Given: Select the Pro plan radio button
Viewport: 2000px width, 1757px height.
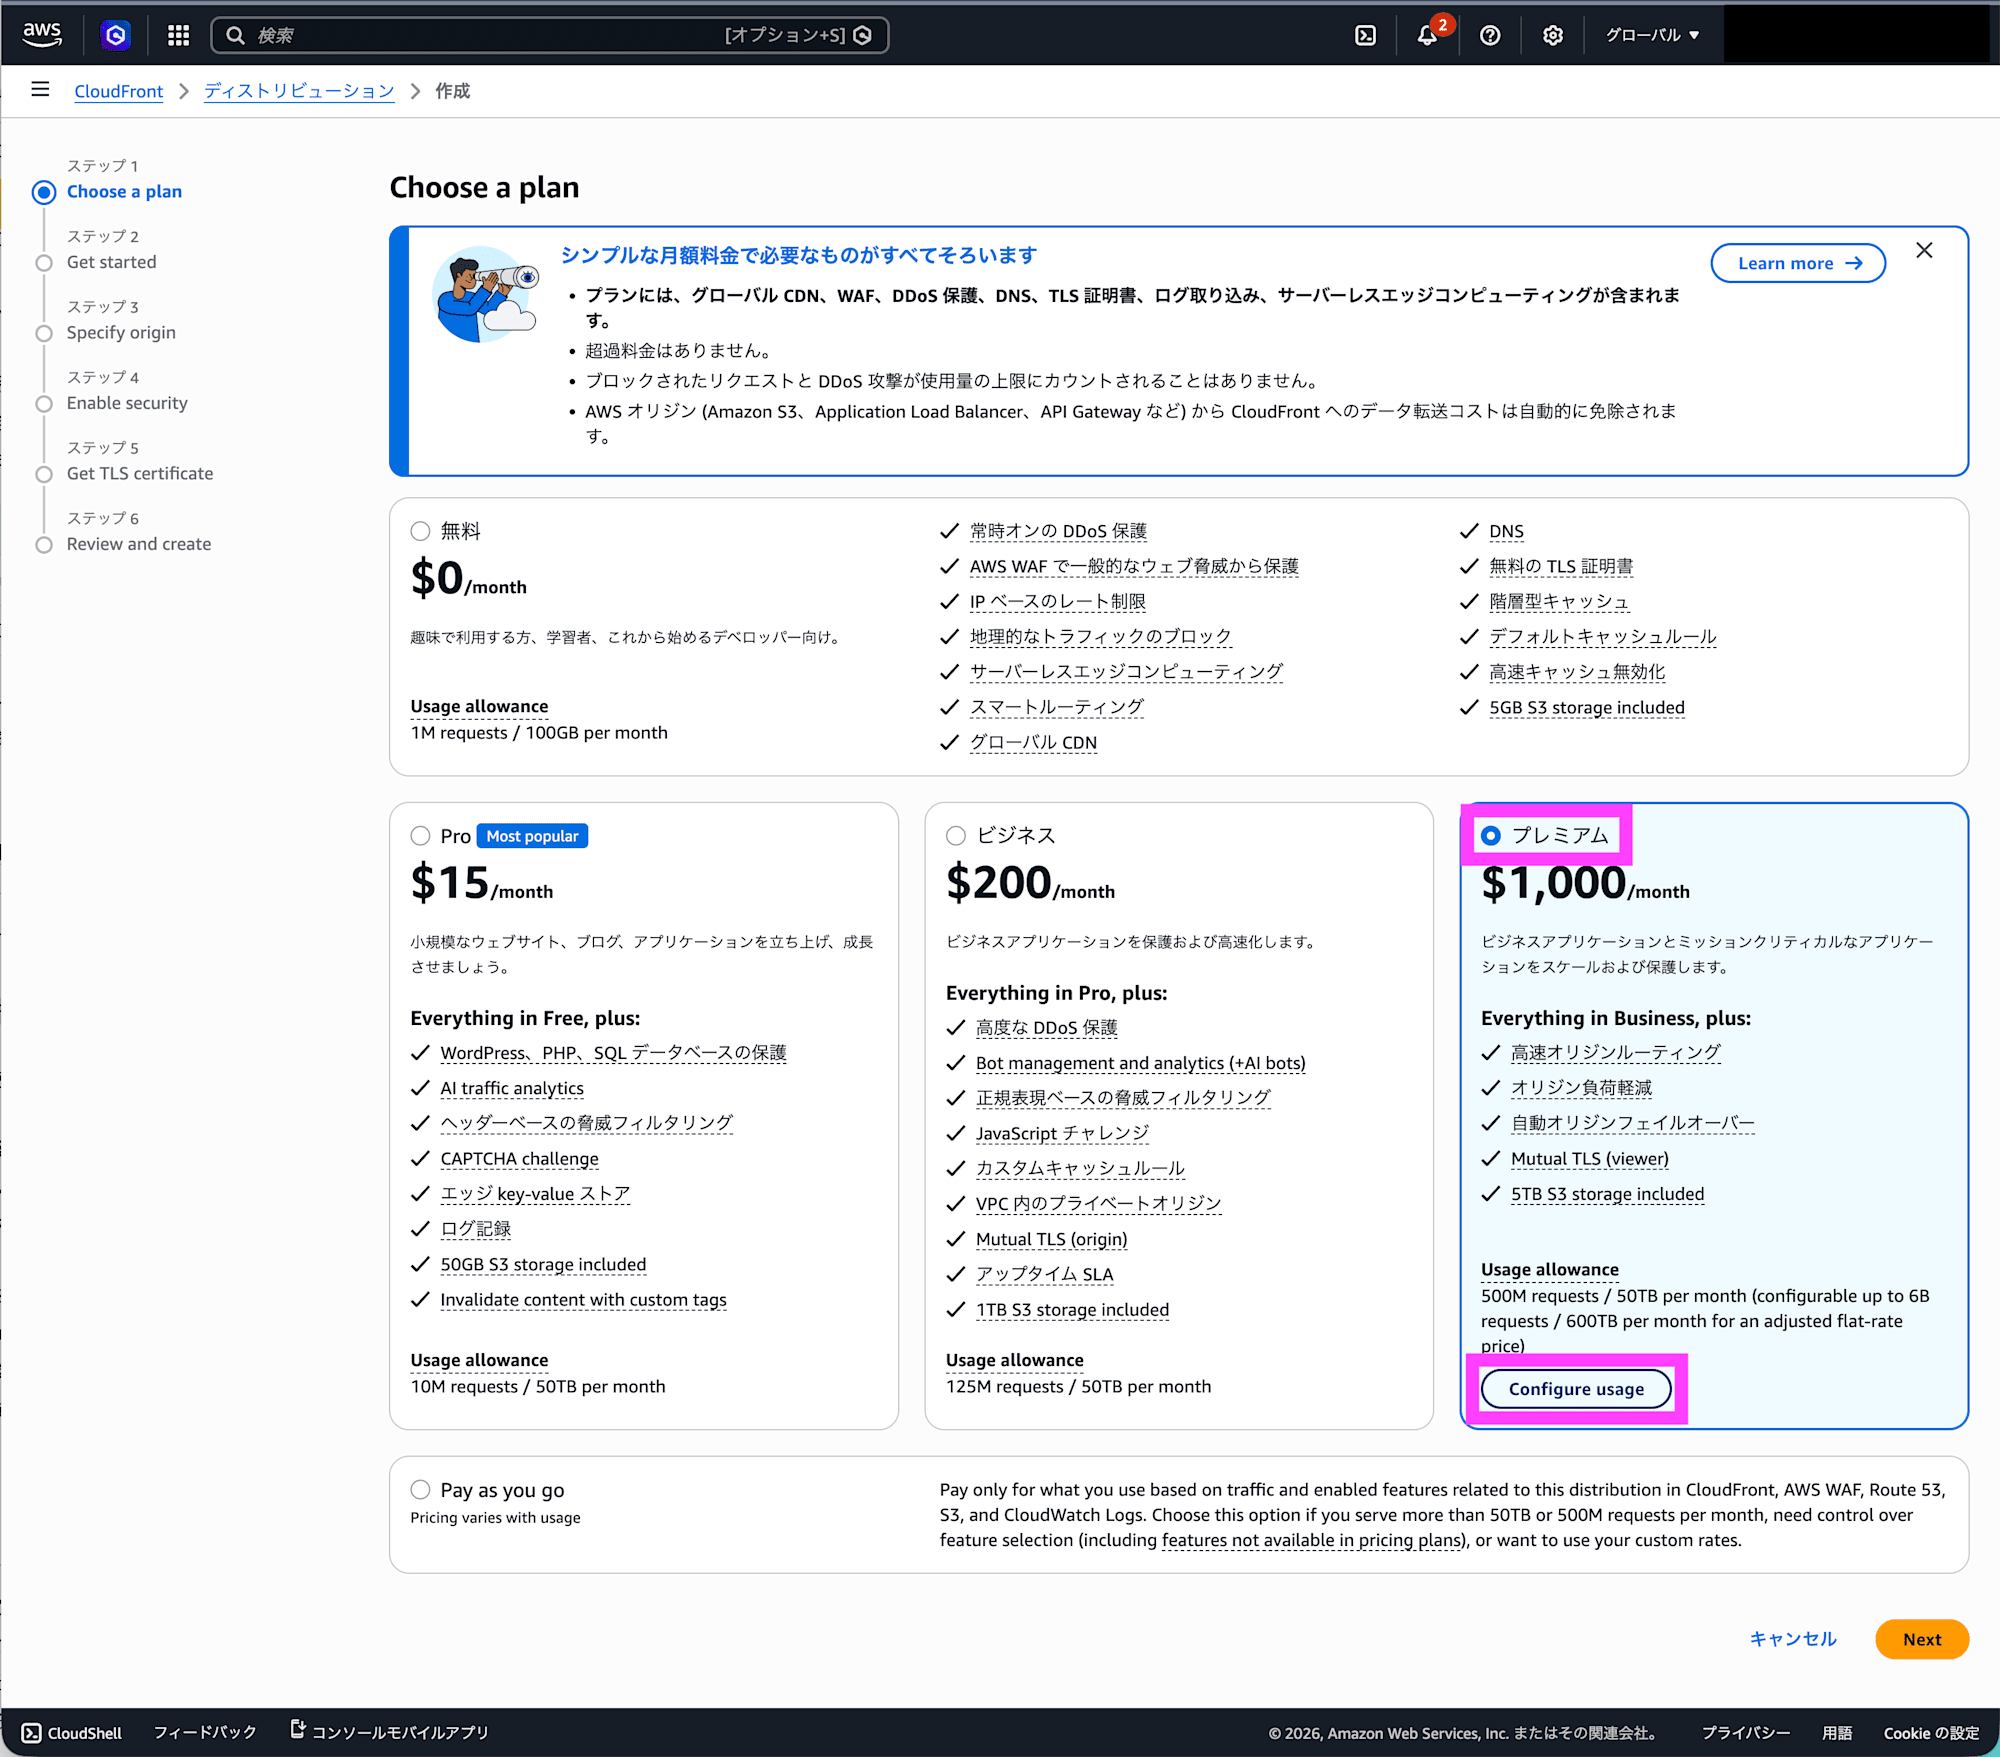Looking at the screenshot, I should coord(420,836).
